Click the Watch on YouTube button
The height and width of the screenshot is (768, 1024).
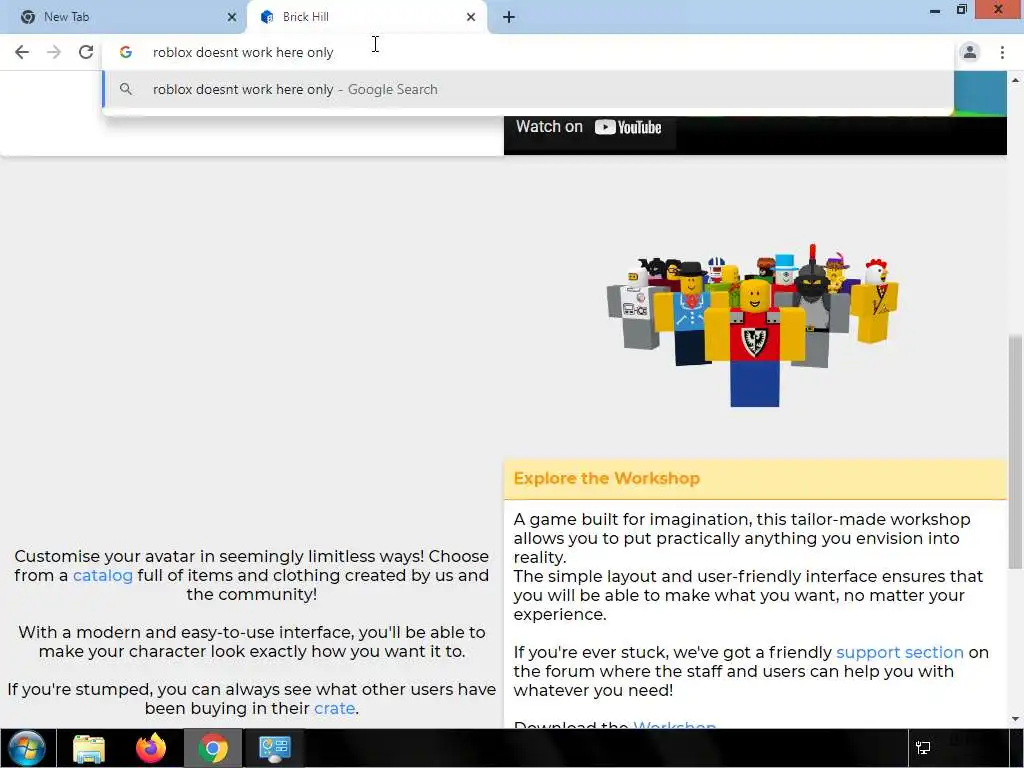[x=589, y=127]
